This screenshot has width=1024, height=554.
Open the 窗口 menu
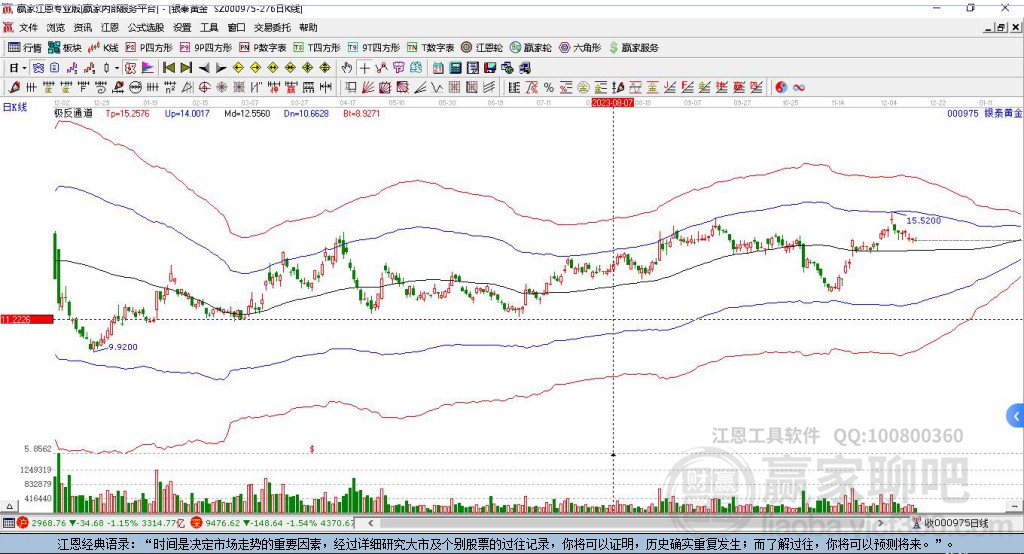(236, 27)
